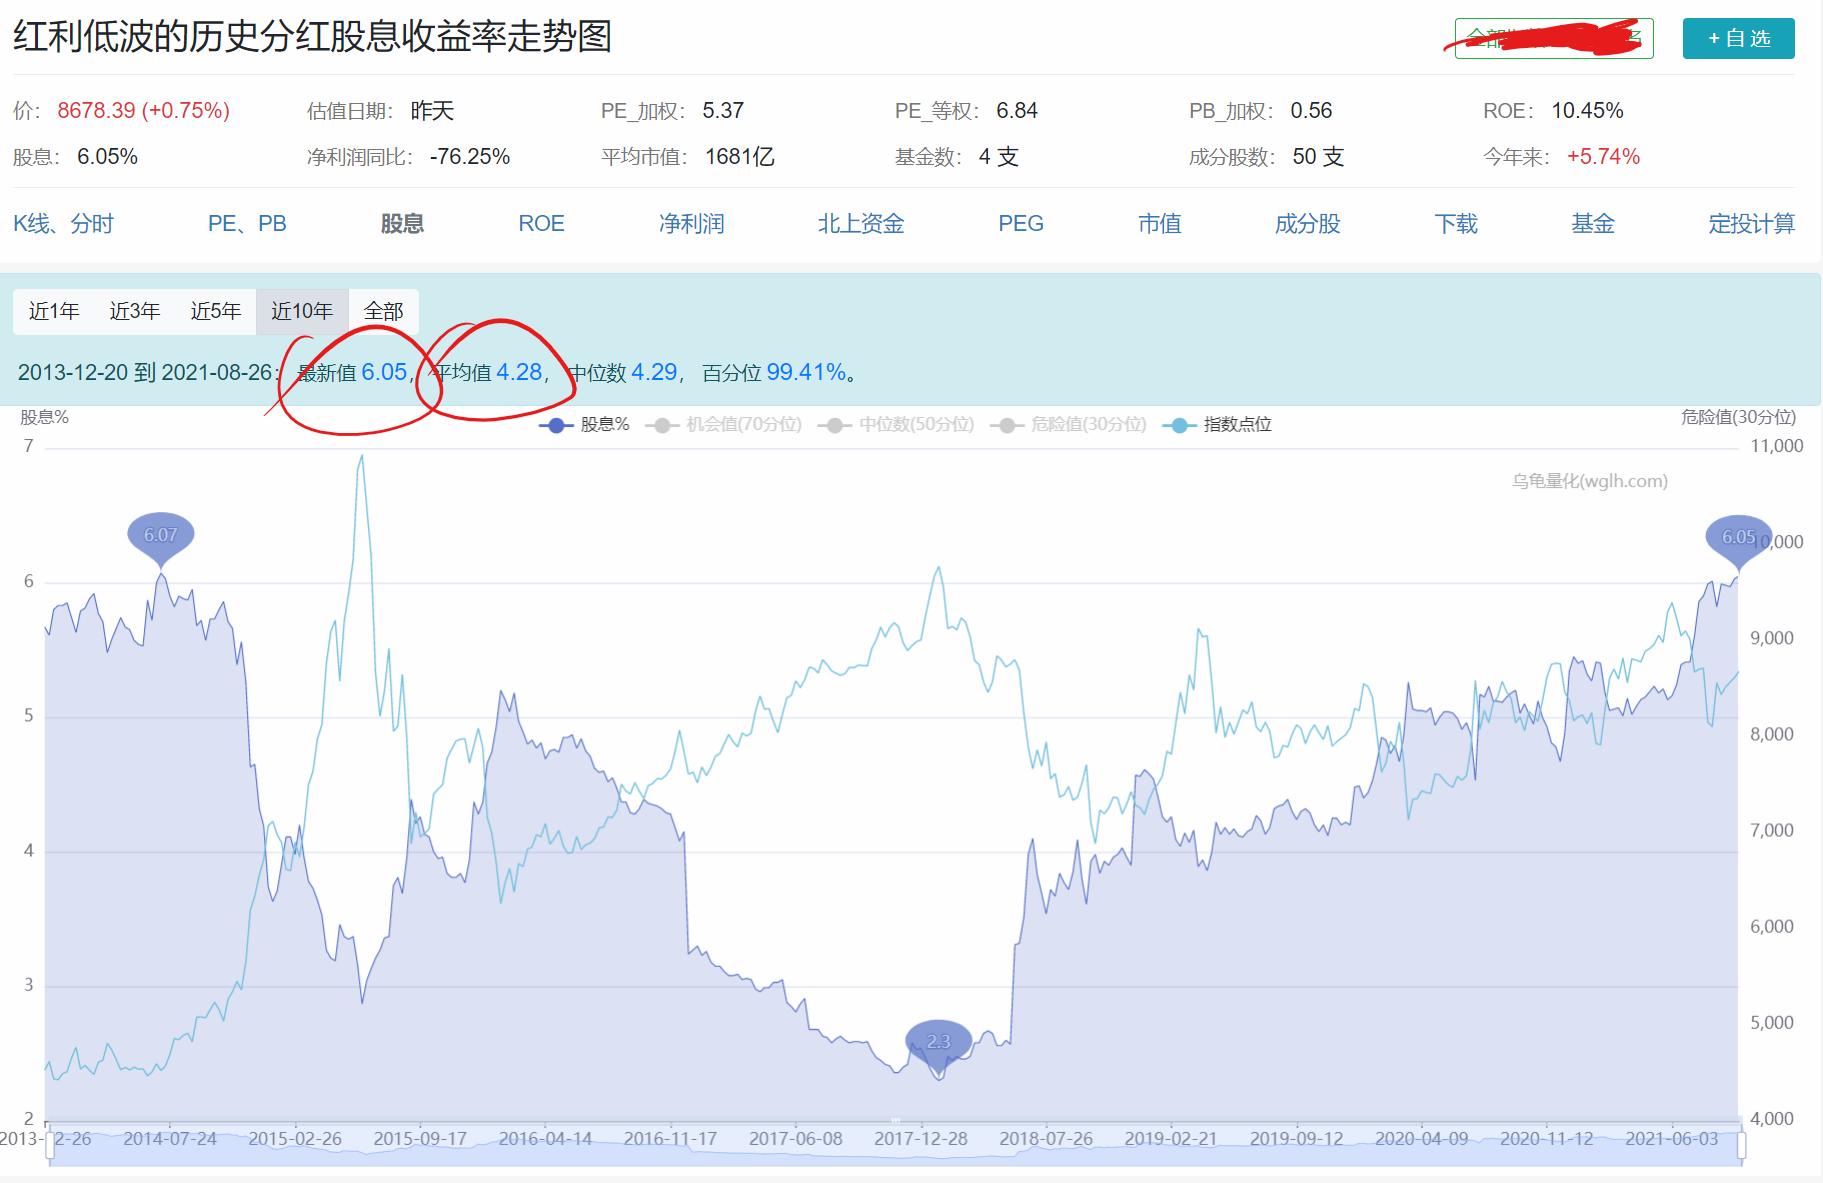Open the 定投计算 calculator
Image resolution: width=1823 pixels, height=1183 pixels.
click(x=1751, y=224)
